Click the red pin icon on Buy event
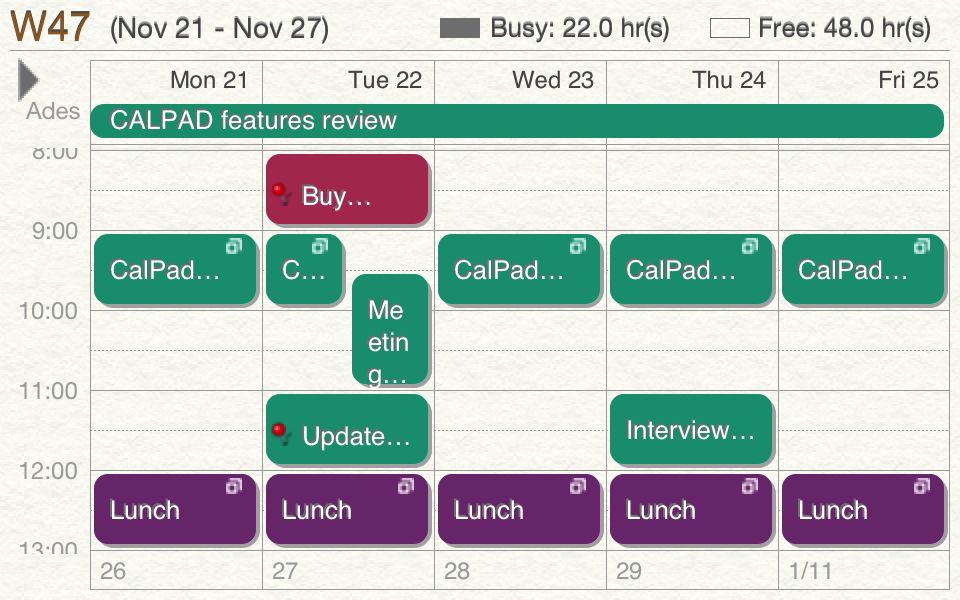 [281, 194]
